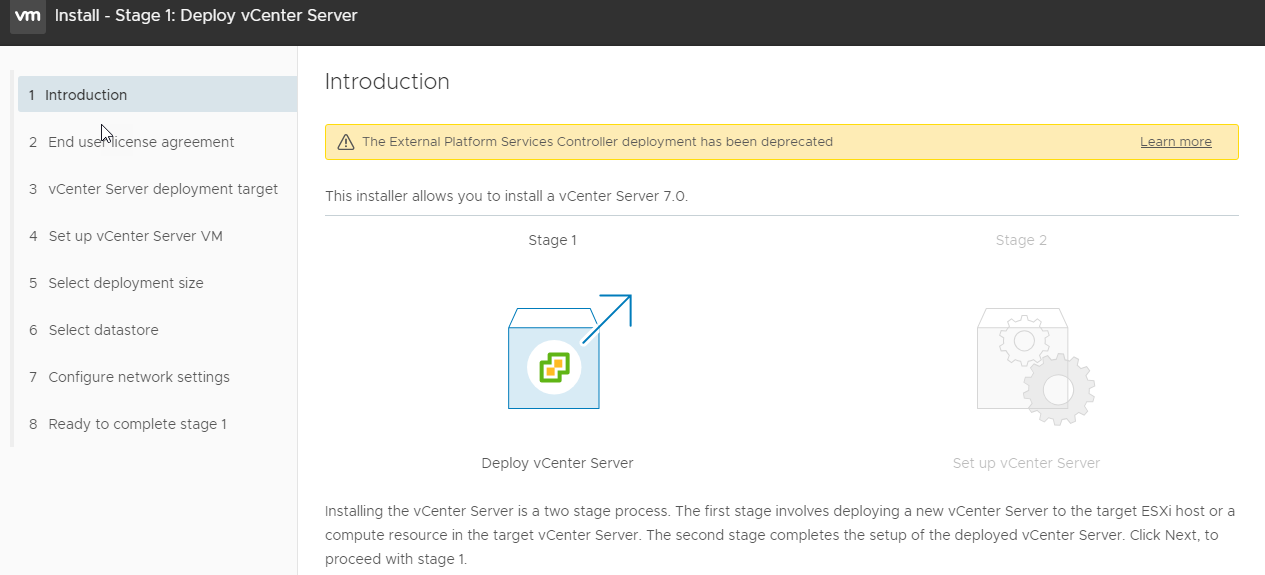1265x575 pixels.
Task: Click the Set up vCenter Server gears icon
Action: click(1032, 363)
